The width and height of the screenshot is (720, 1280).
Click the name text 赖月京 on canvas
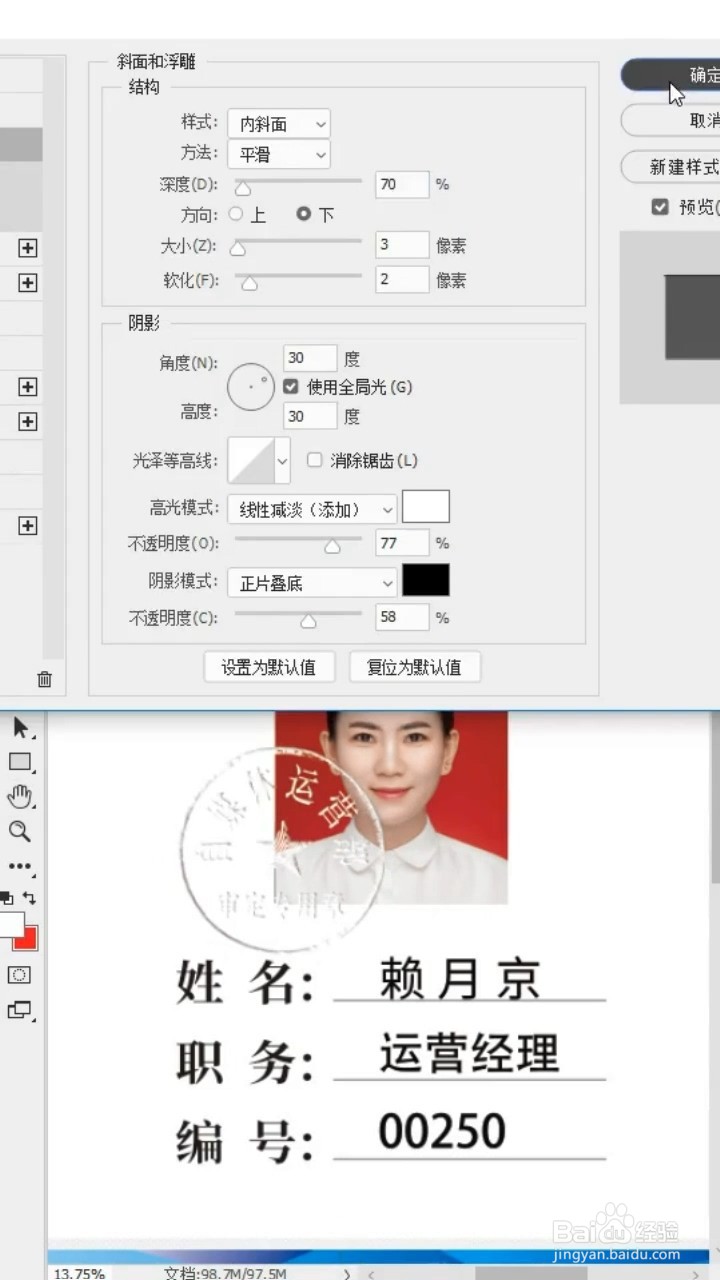pyautogui.click(x=461, y=978)
